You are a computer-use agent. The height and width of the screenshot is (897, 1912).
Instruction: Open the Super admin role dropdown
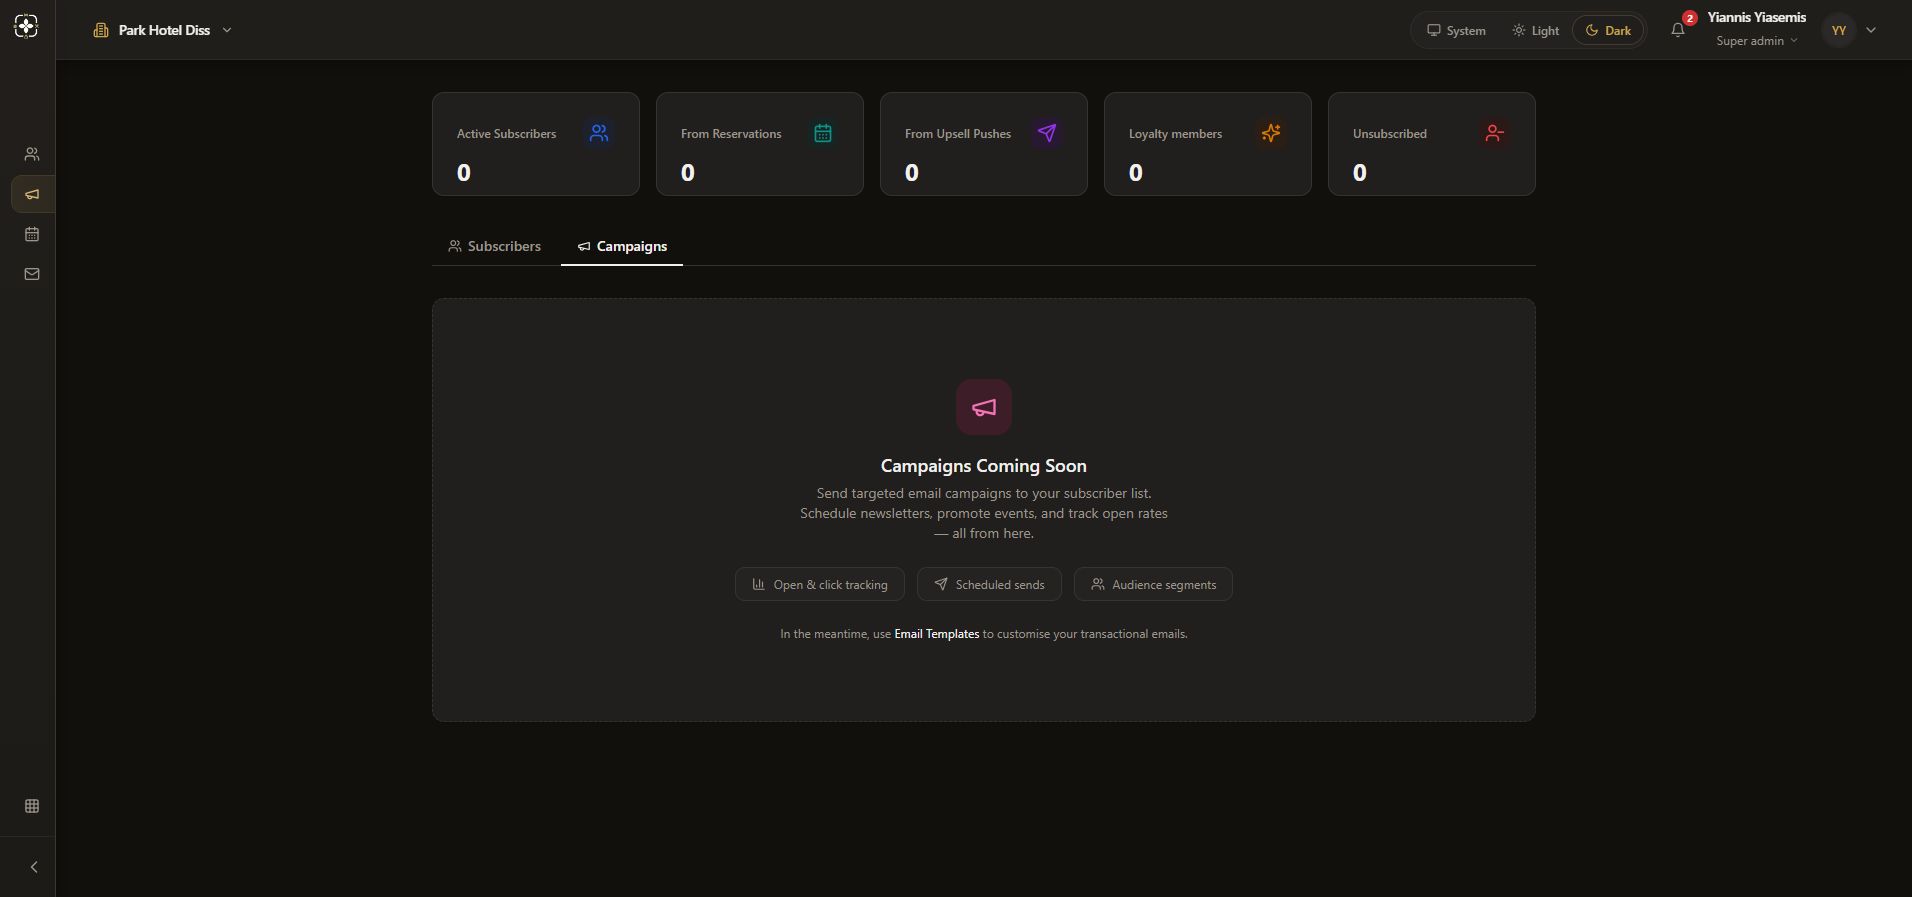[x=1757, y=41]
